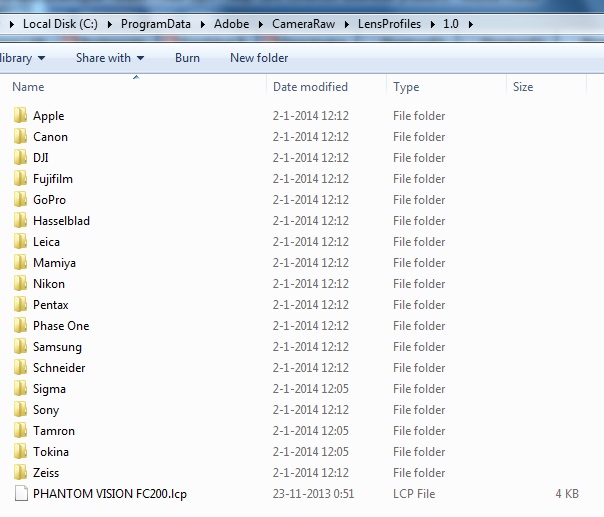Sort by the Type column header
This screenshot has width=604, height=517.
[x=406, y=87]
